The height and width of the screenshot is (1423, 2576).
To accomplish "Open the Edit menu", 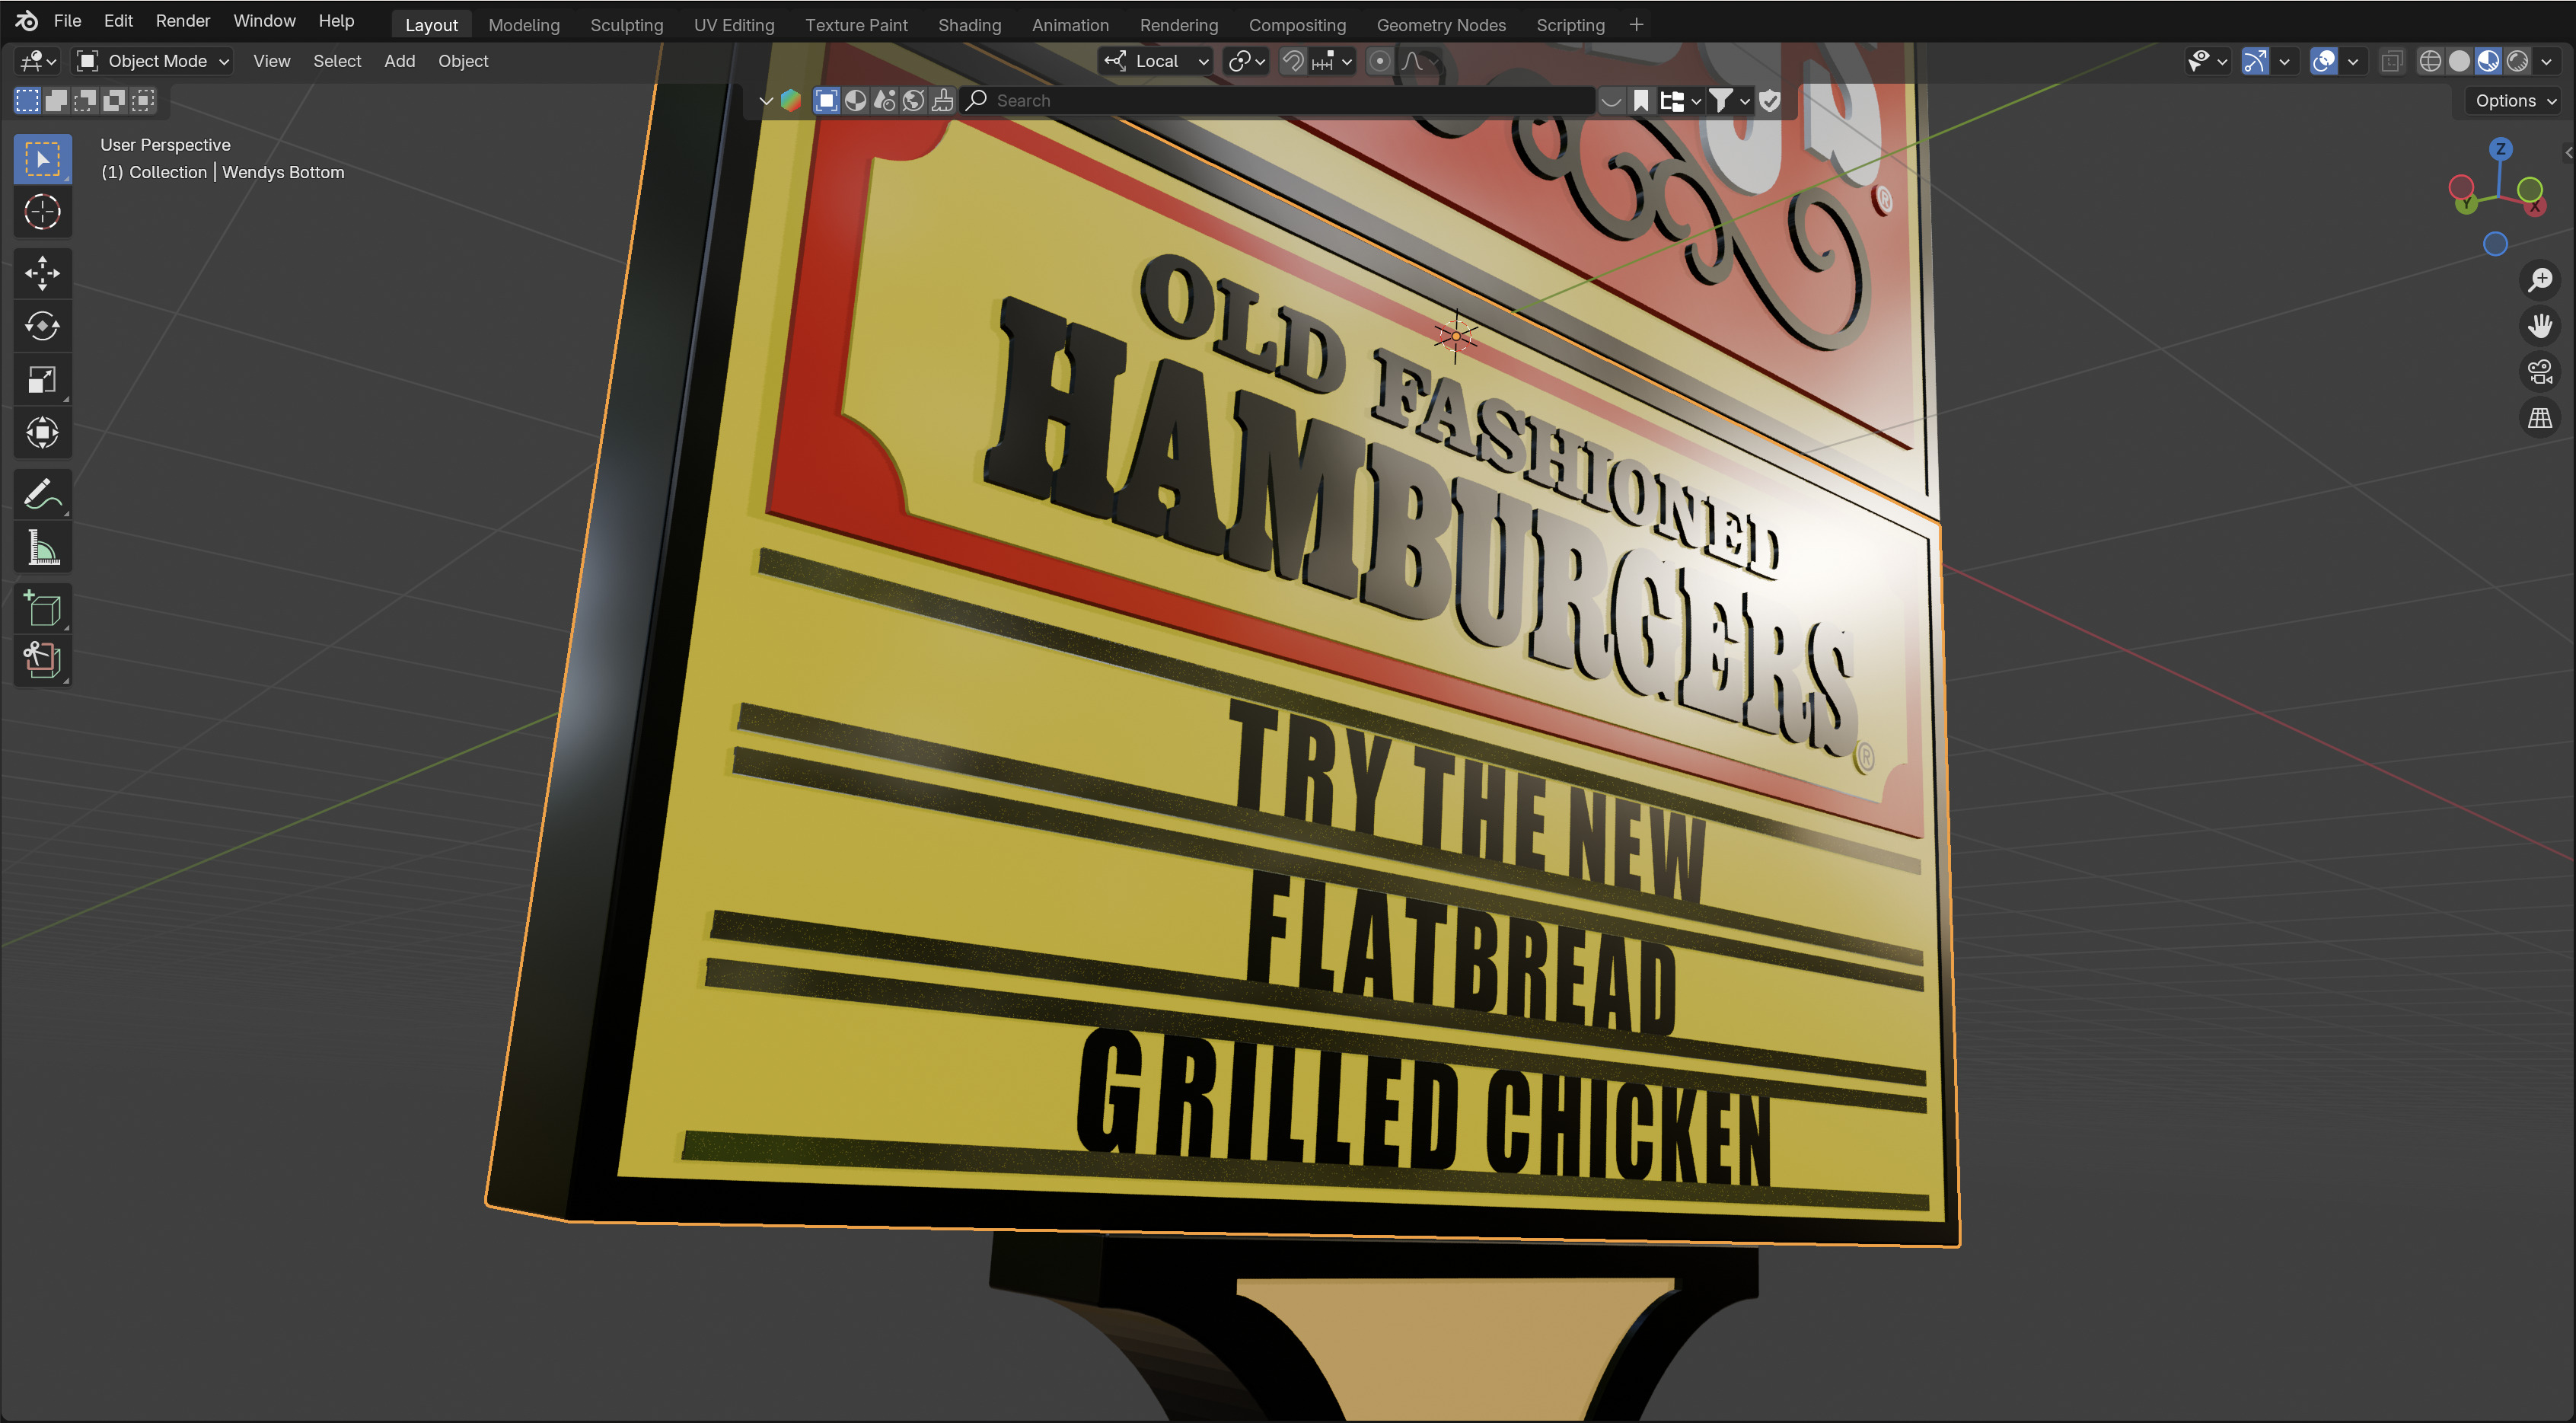I will click(118, 20).
